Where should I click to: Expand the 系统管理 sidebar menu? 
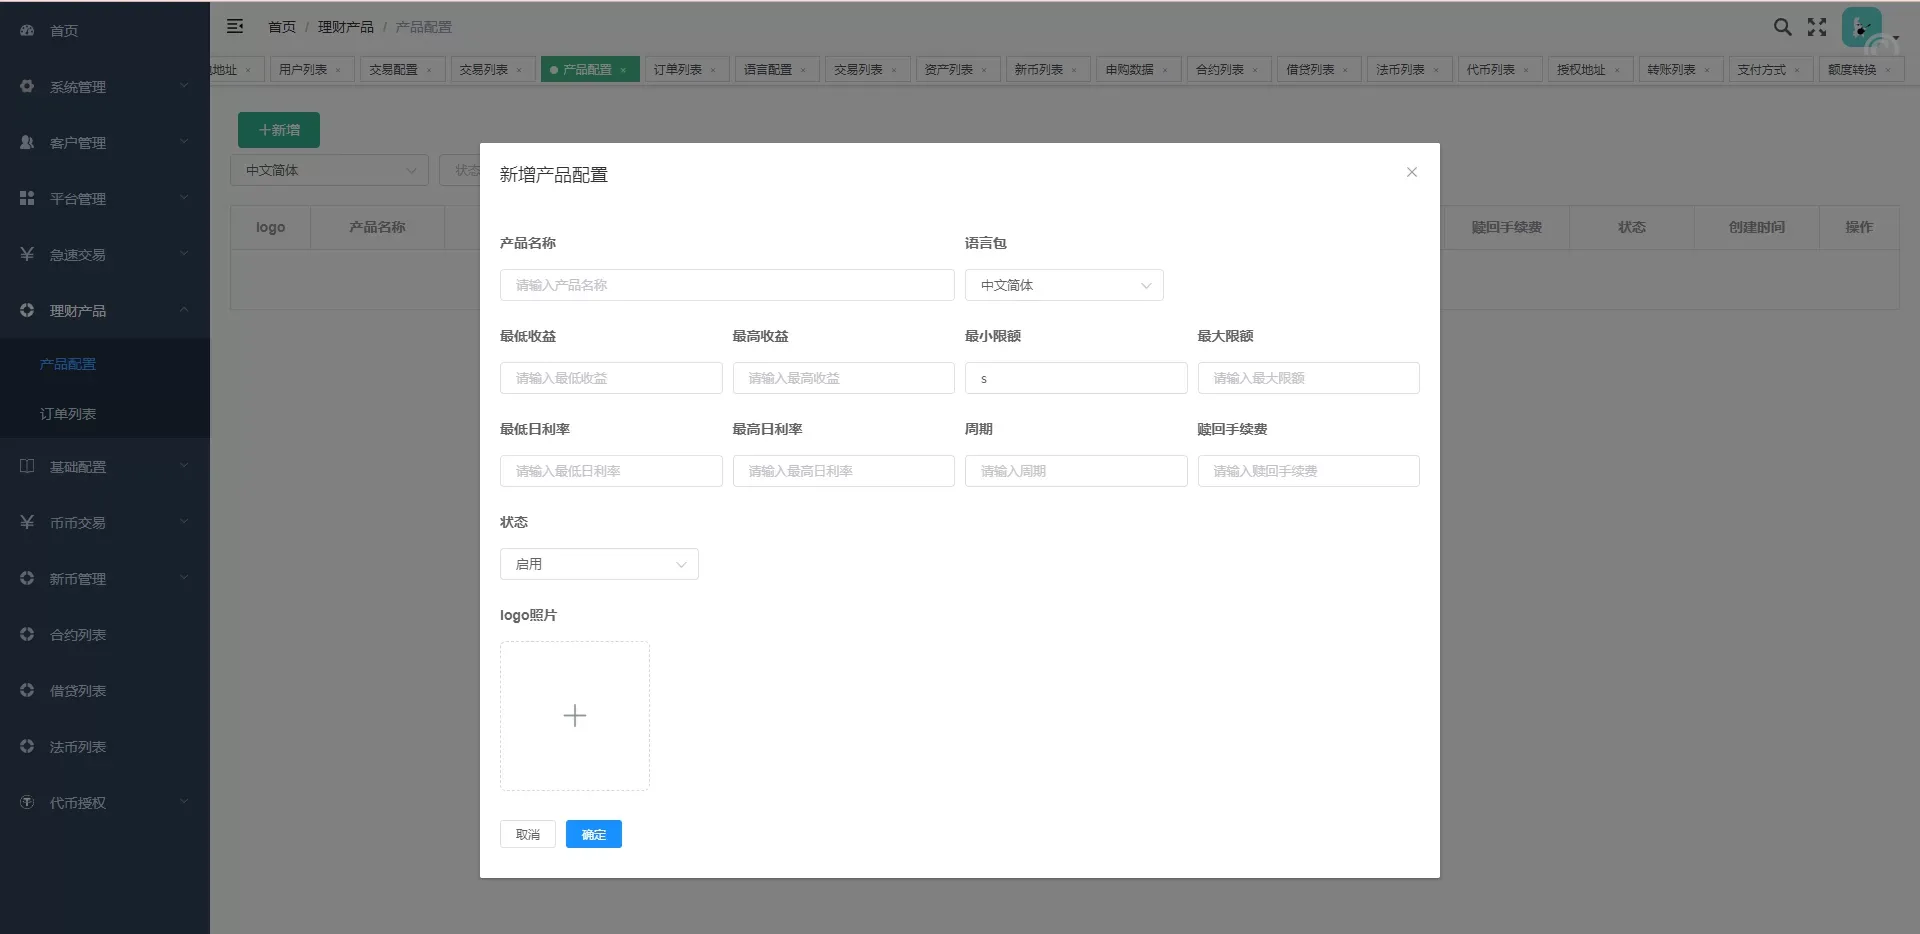(x=105, y=87)
